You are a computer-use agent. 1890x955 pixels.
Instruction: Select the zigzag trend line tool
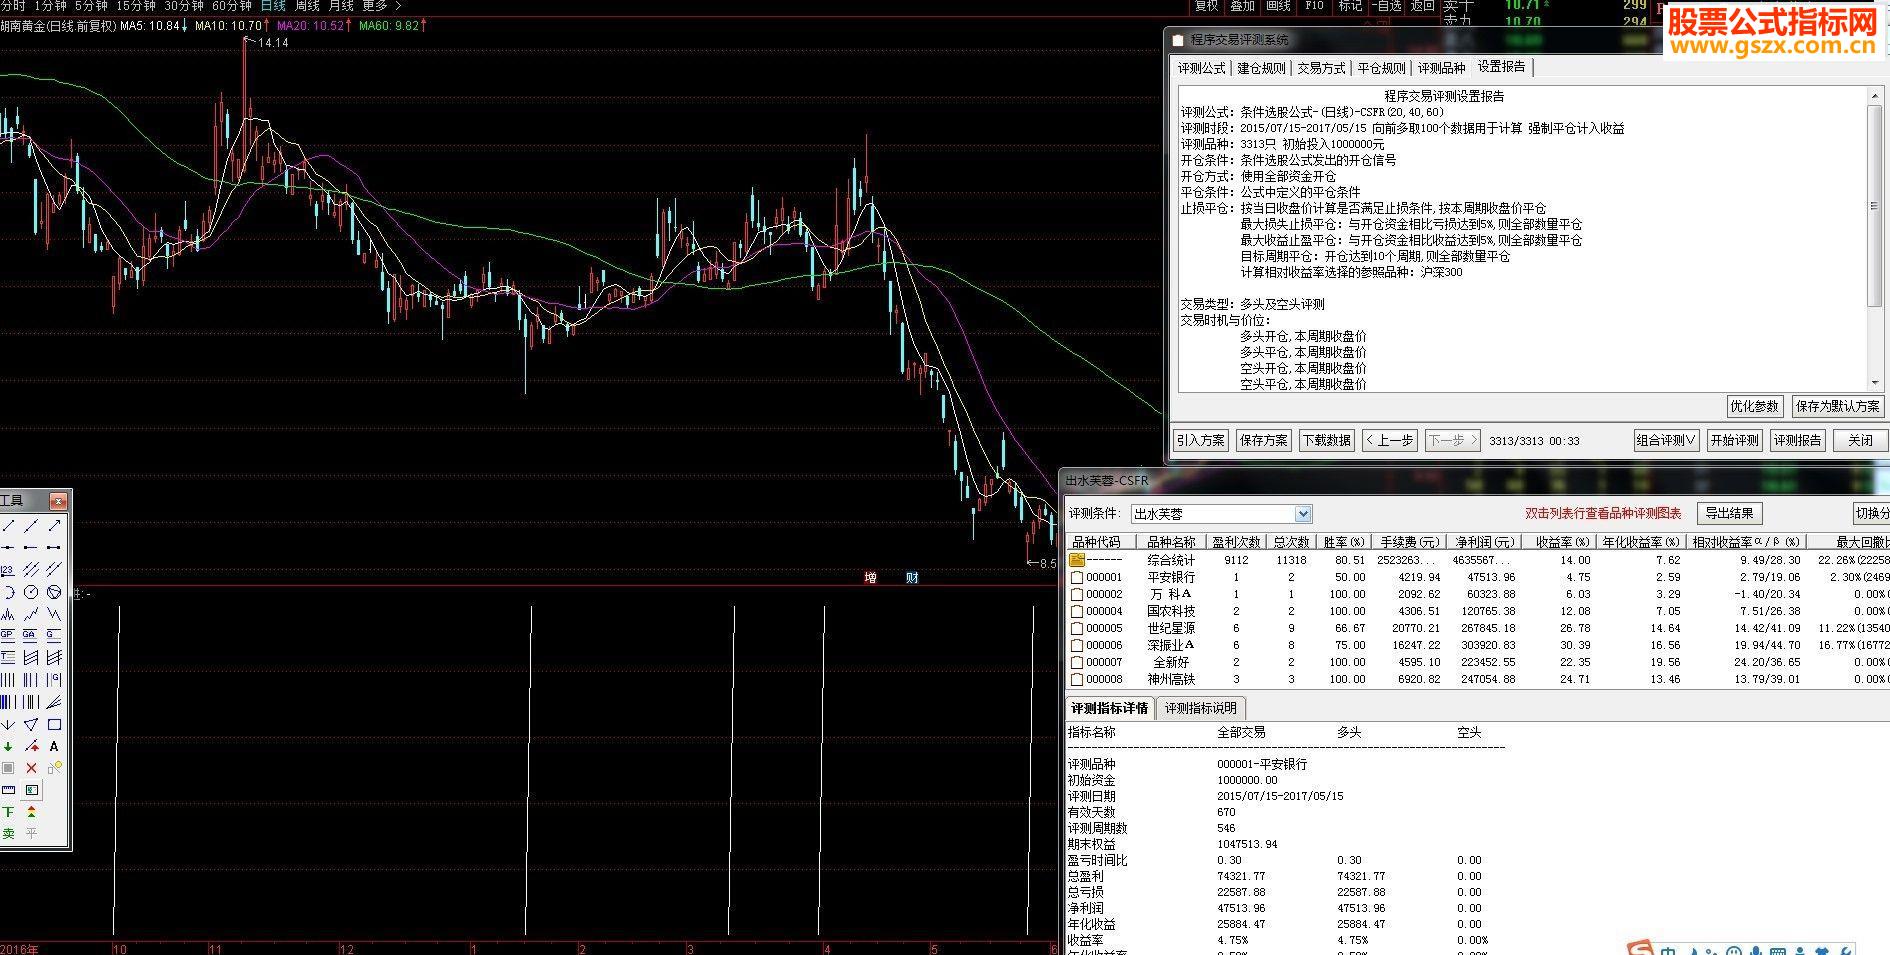(31, 613)
